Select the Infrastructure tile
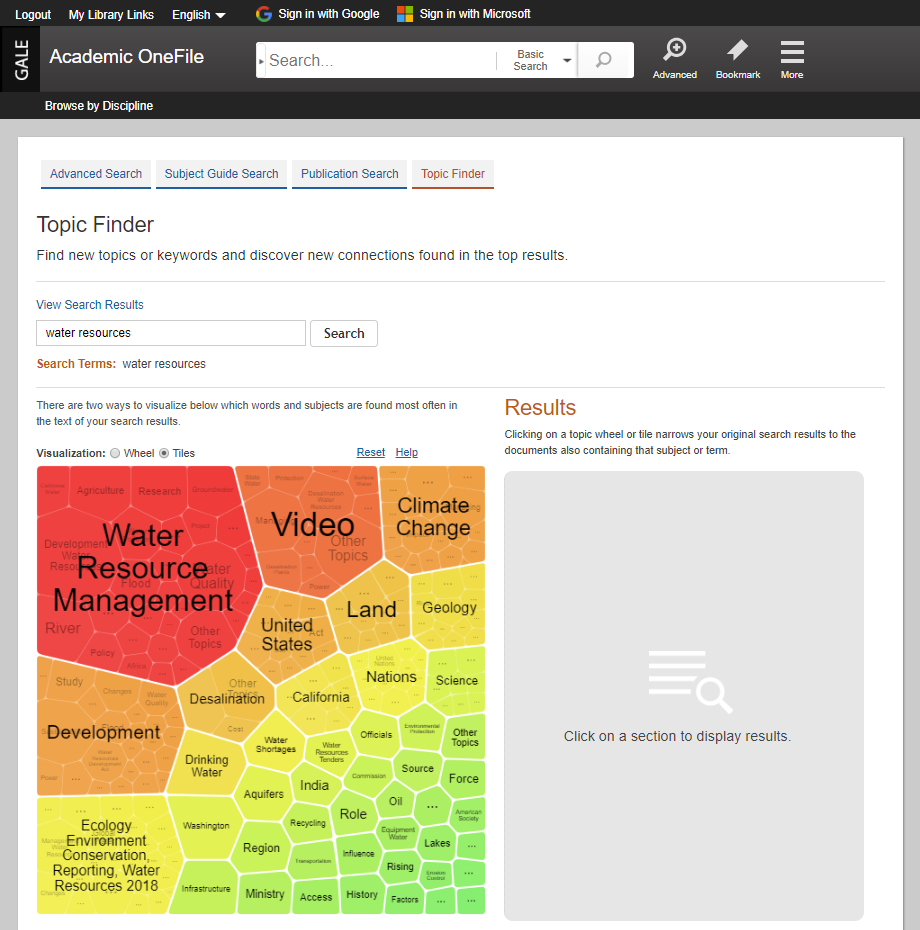 206,888
